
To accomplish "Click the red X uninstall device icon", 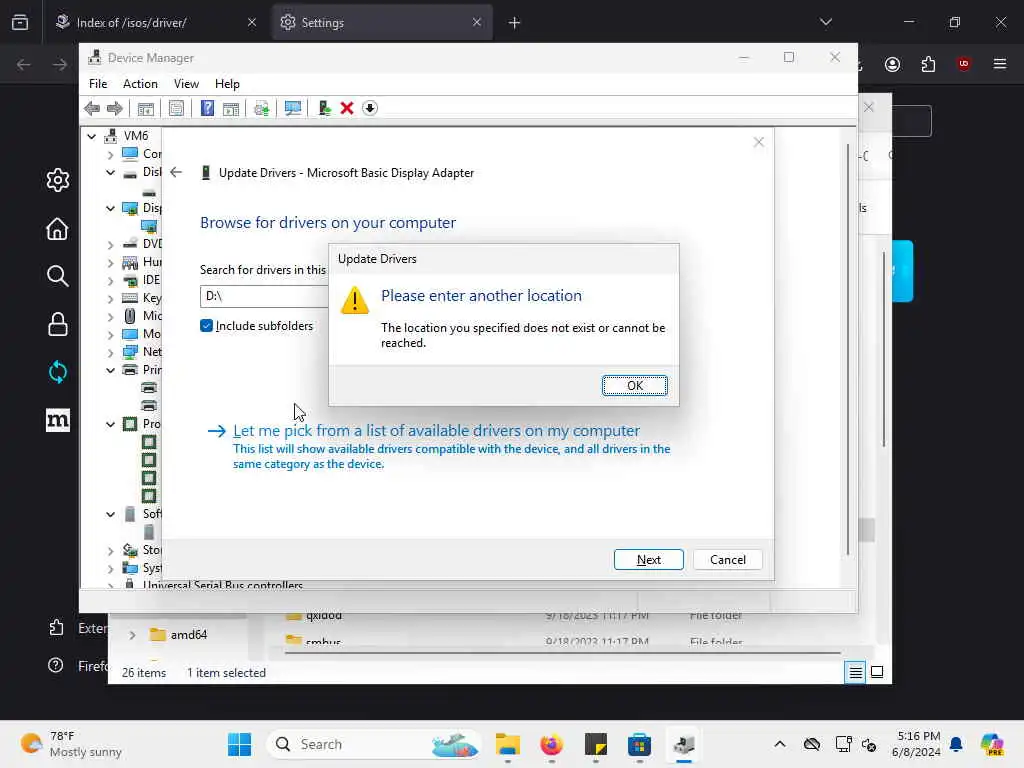I will click(x=347, y=108).
